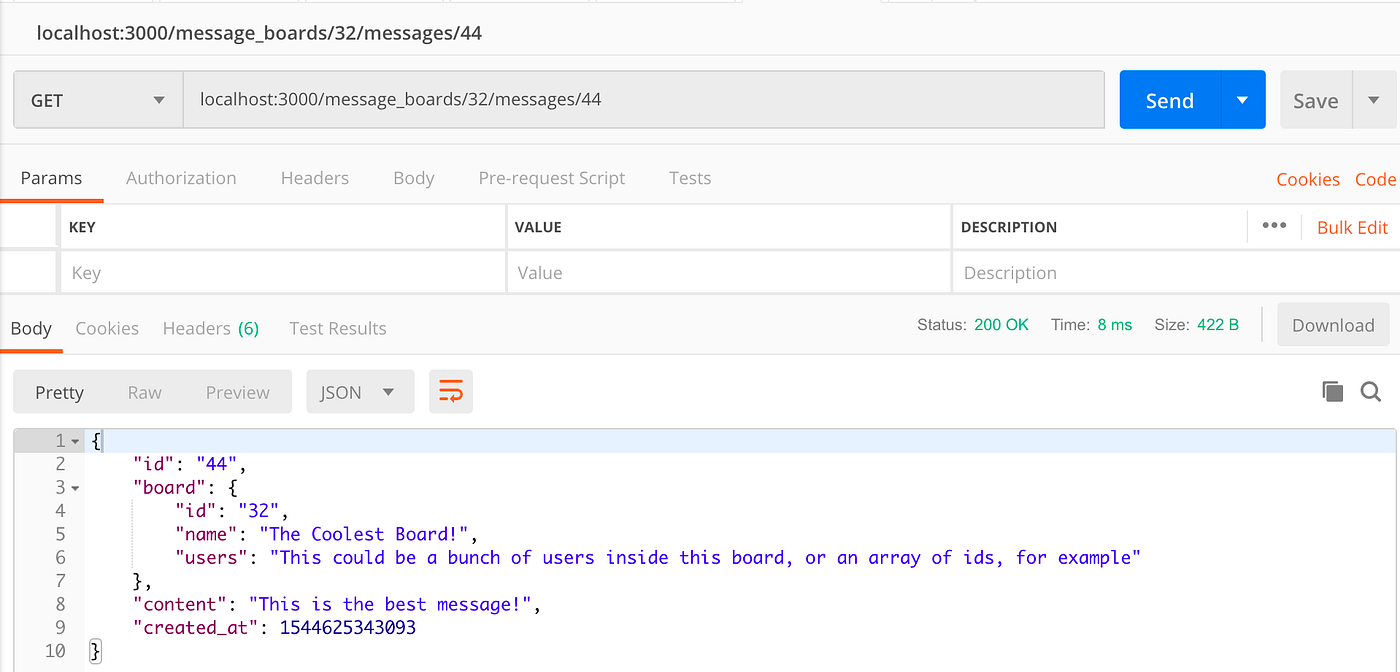
Task: Open the Tests tab of the request
Action: coord(690,178)
